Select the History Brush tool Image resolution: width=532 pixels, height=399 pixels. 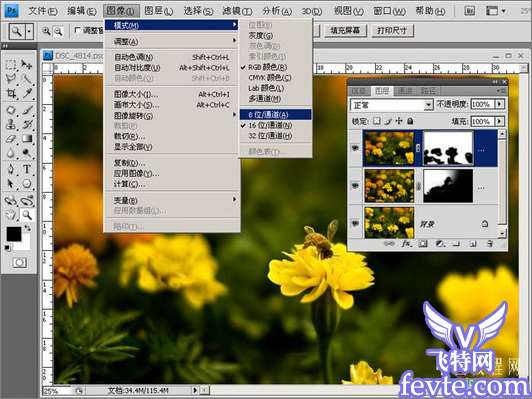[26, 125]
